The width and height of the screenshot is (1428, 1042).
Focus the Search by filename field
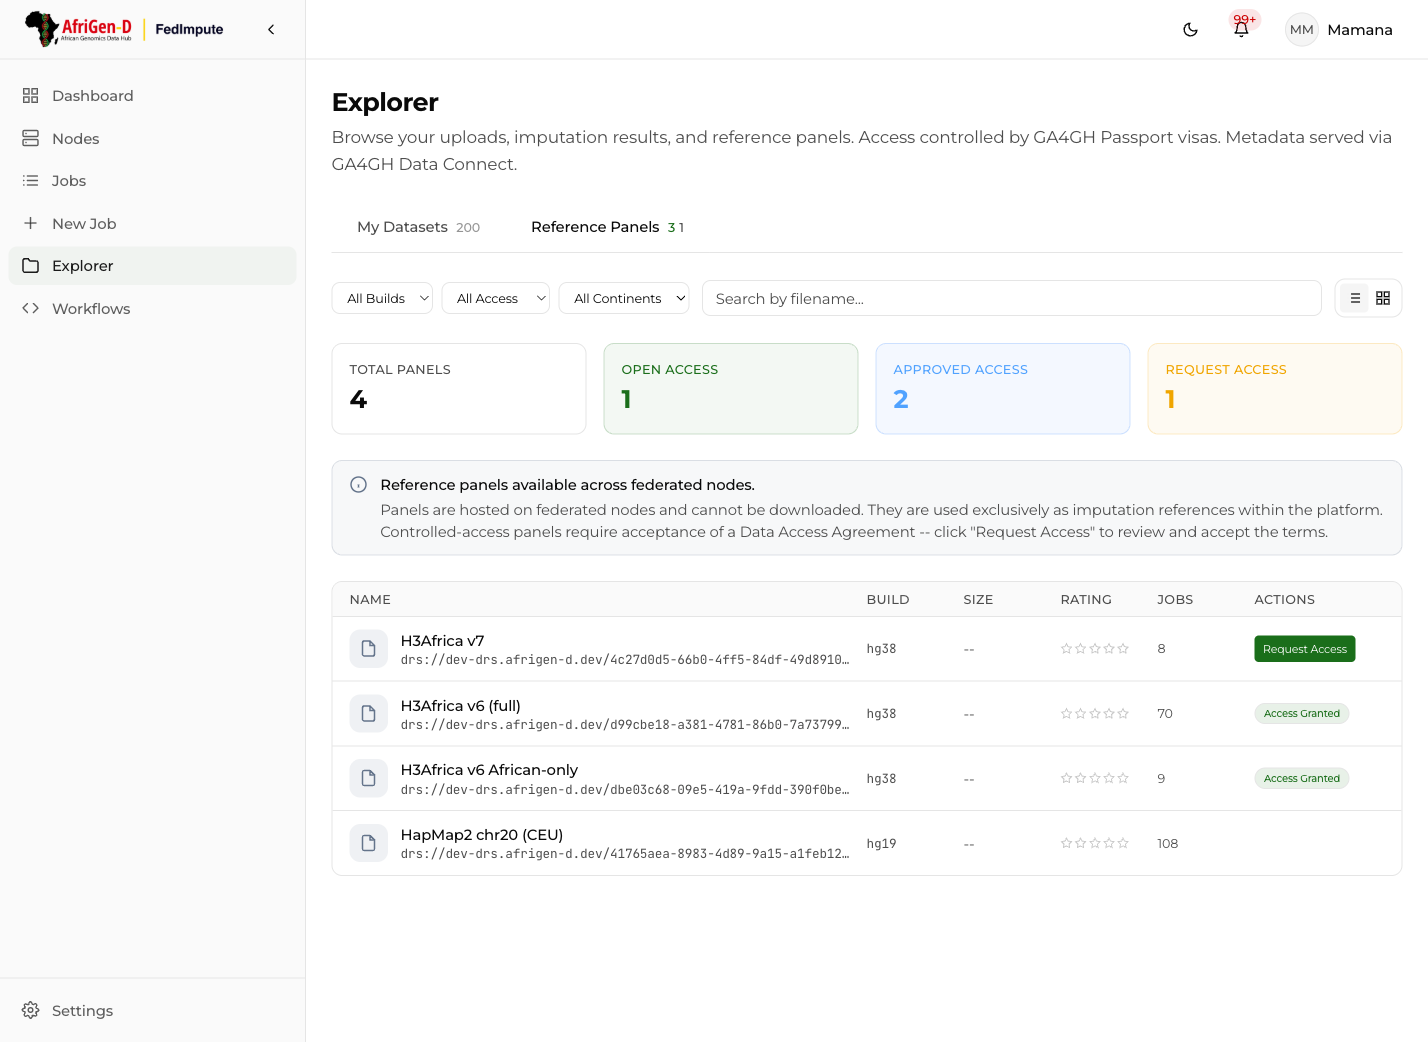point(1011,298)
